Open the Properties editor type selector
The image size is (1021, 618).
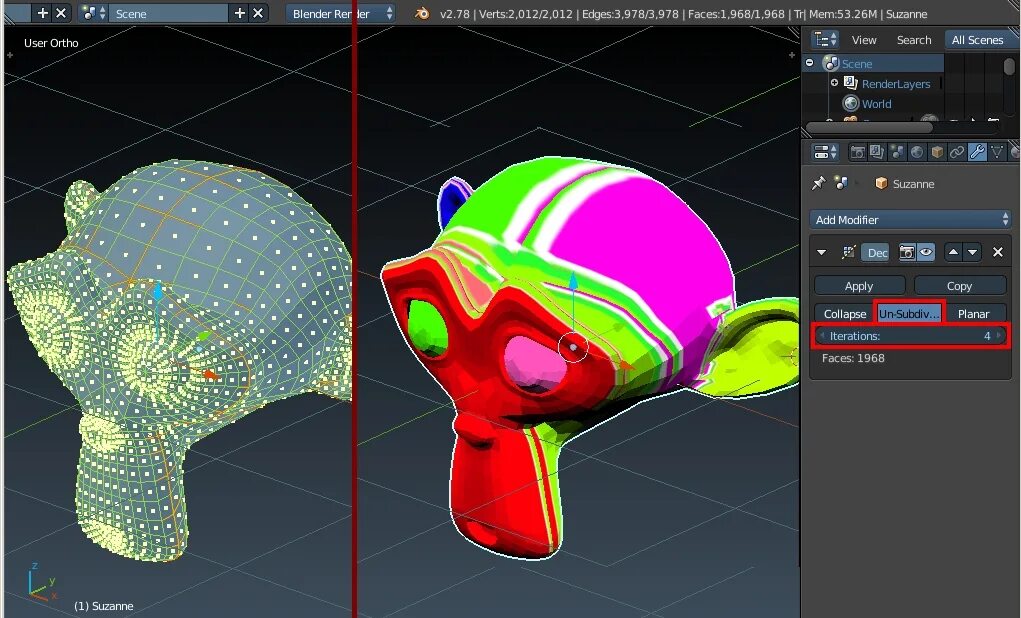(x=825, y=152)
